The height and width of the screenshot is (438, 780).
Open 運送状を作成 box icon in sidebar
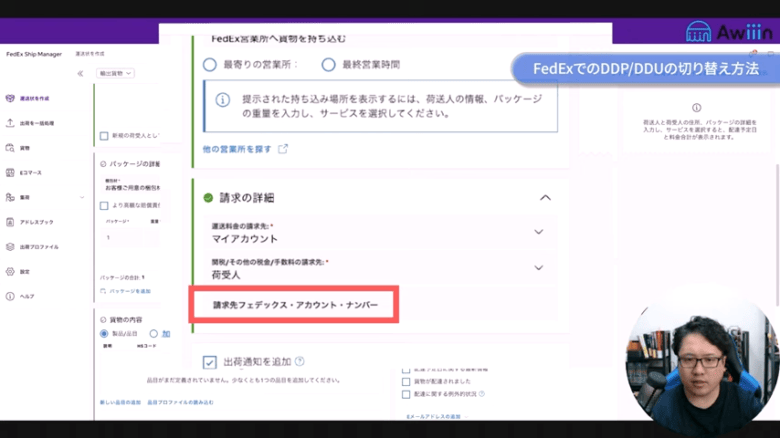pyautogui.click(x=10, y=98)
